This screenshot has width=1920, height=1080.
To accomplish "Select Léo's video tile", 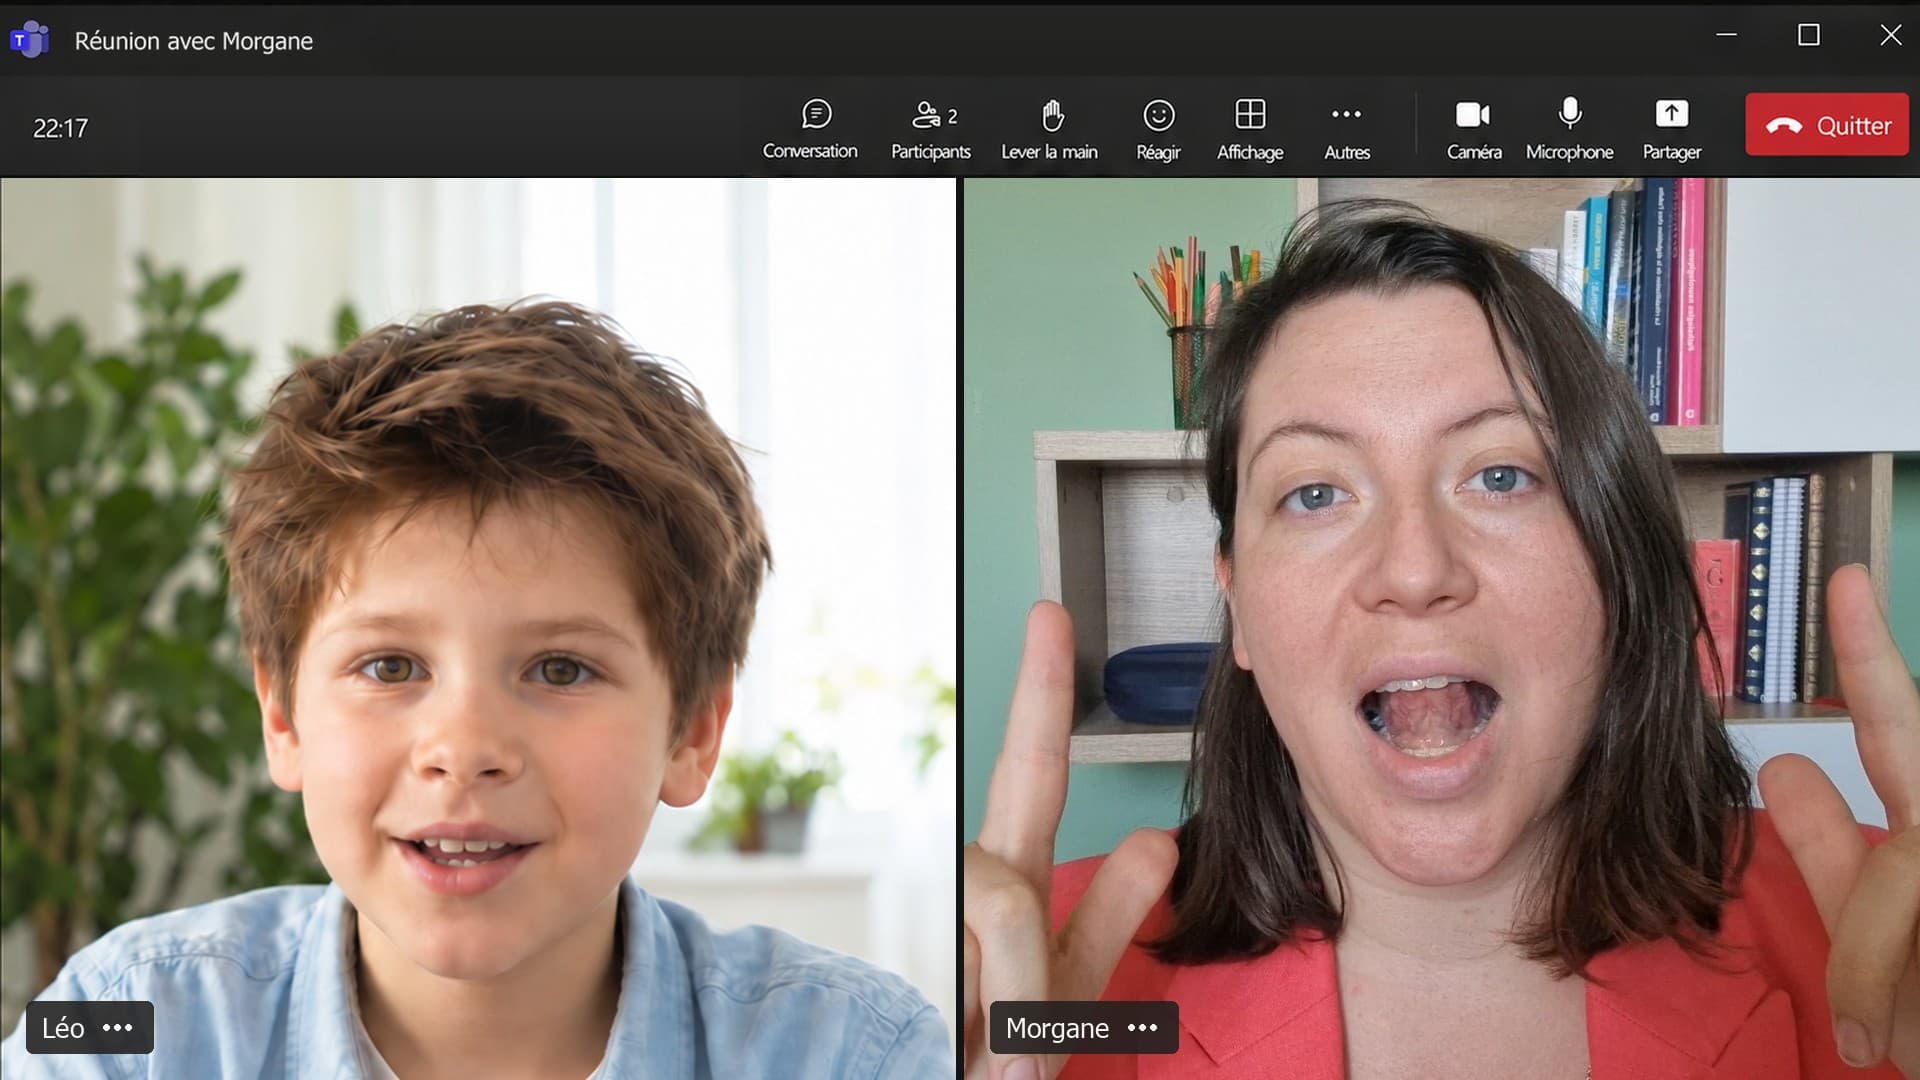I will click(478, 628).
